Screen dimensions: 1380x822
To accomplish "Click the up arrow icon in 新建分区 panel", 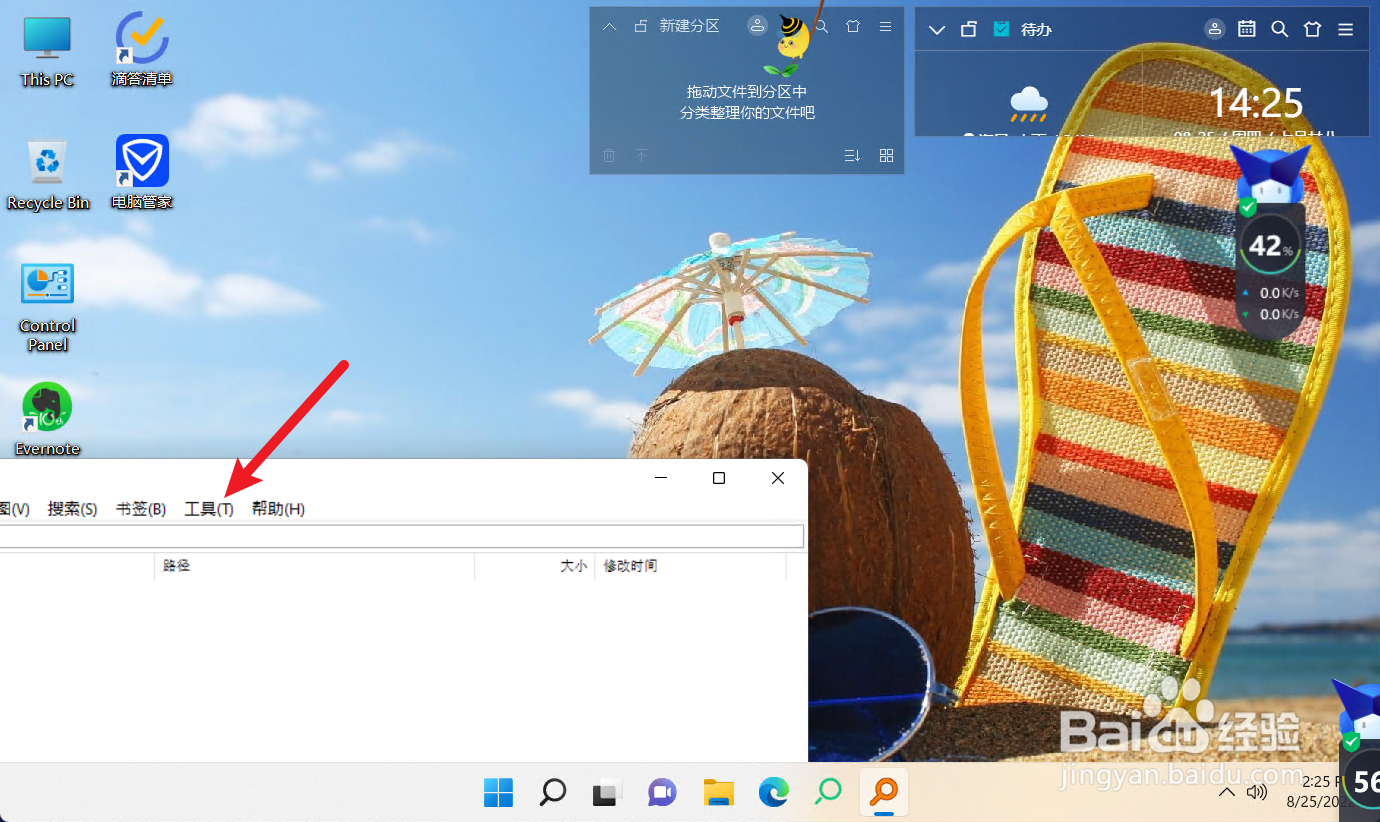I will click(642, 155).
